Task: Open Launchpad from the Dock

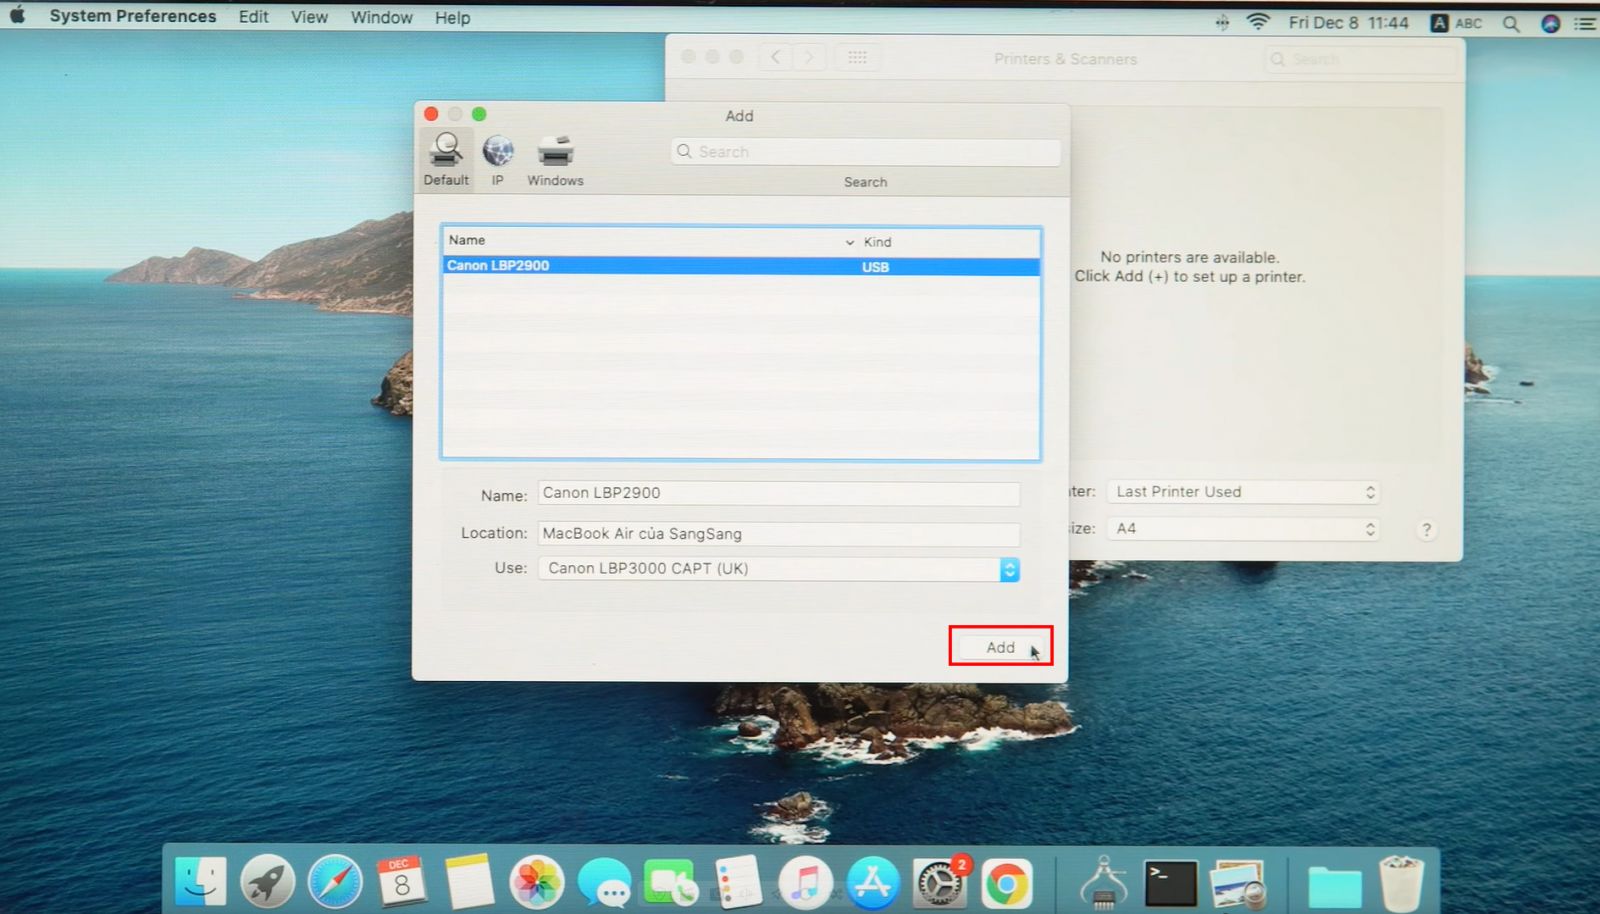Action: [x=267, y=881]
